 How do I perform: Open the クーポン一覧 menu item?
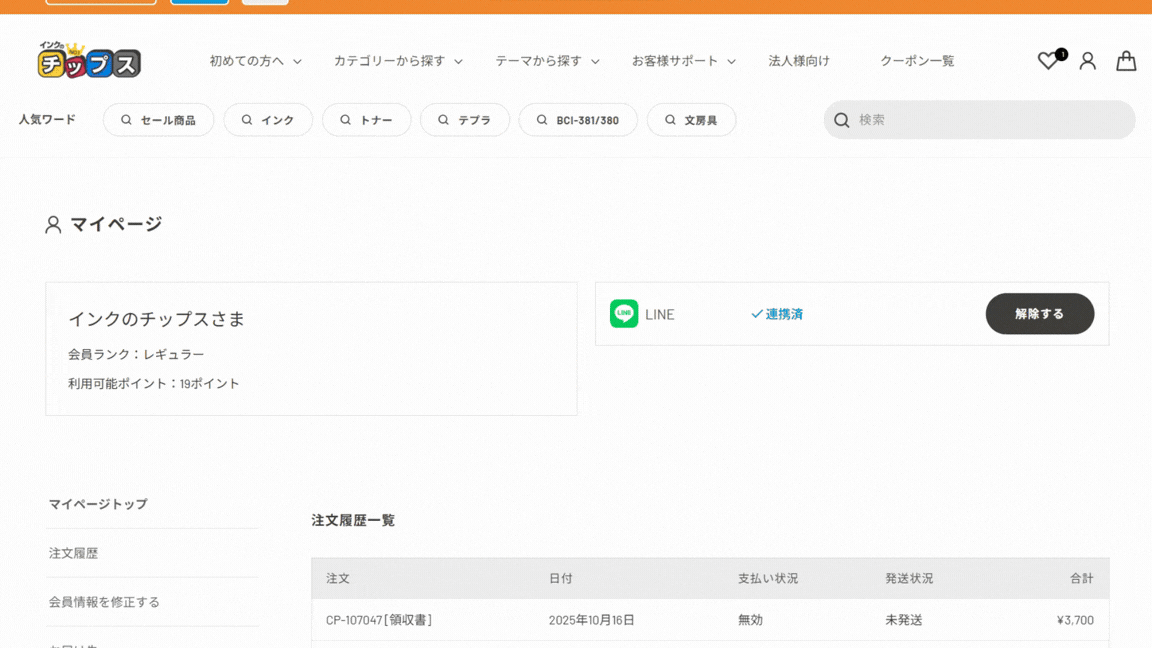916,61
